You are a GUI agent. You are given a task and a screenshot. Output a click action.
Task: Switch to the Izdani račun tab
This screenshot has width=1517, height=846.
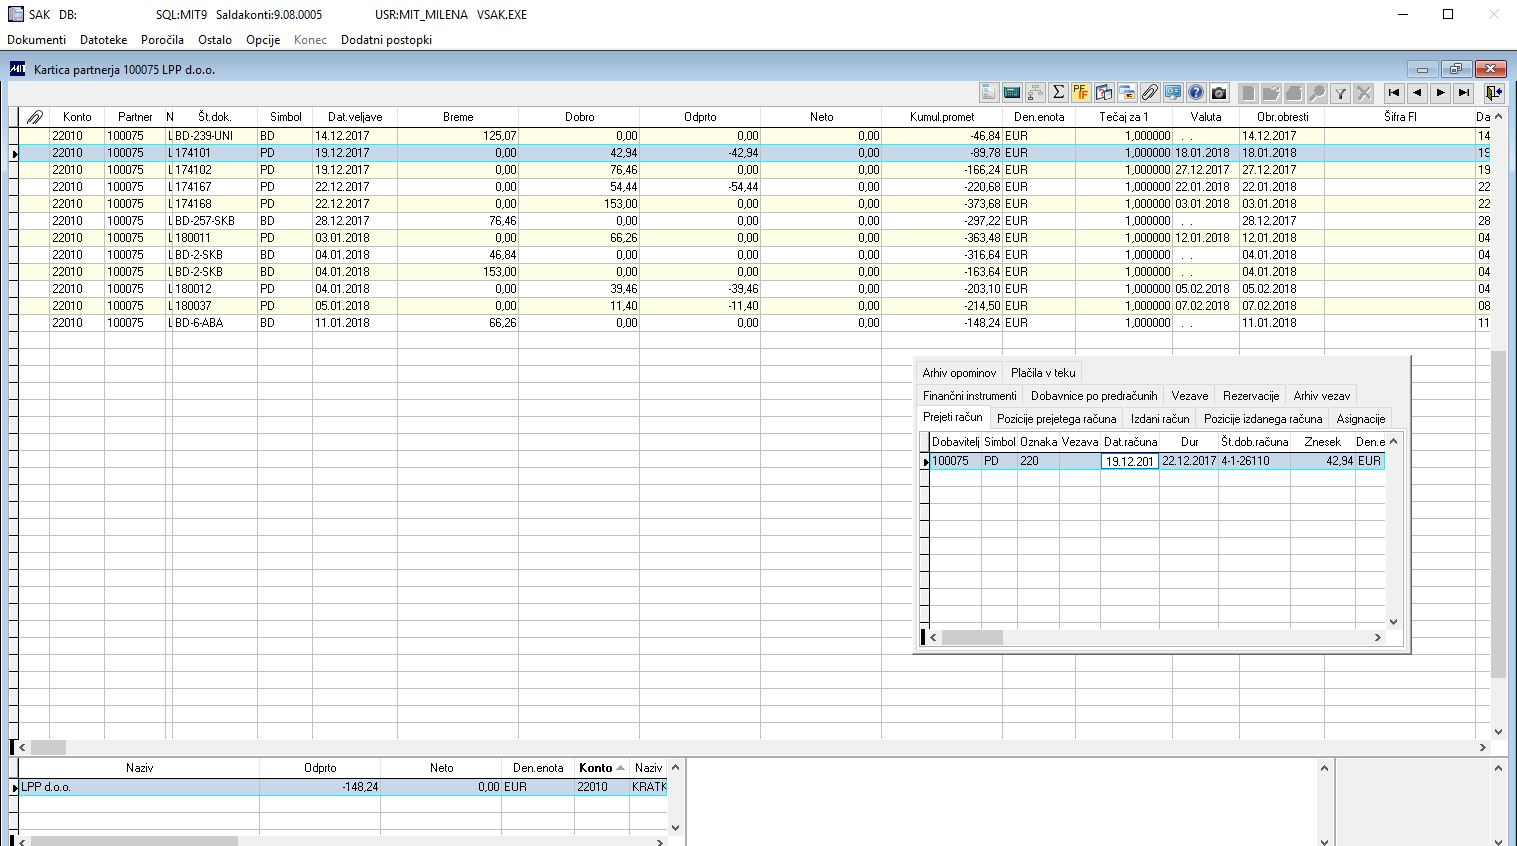coord(1160,419)
